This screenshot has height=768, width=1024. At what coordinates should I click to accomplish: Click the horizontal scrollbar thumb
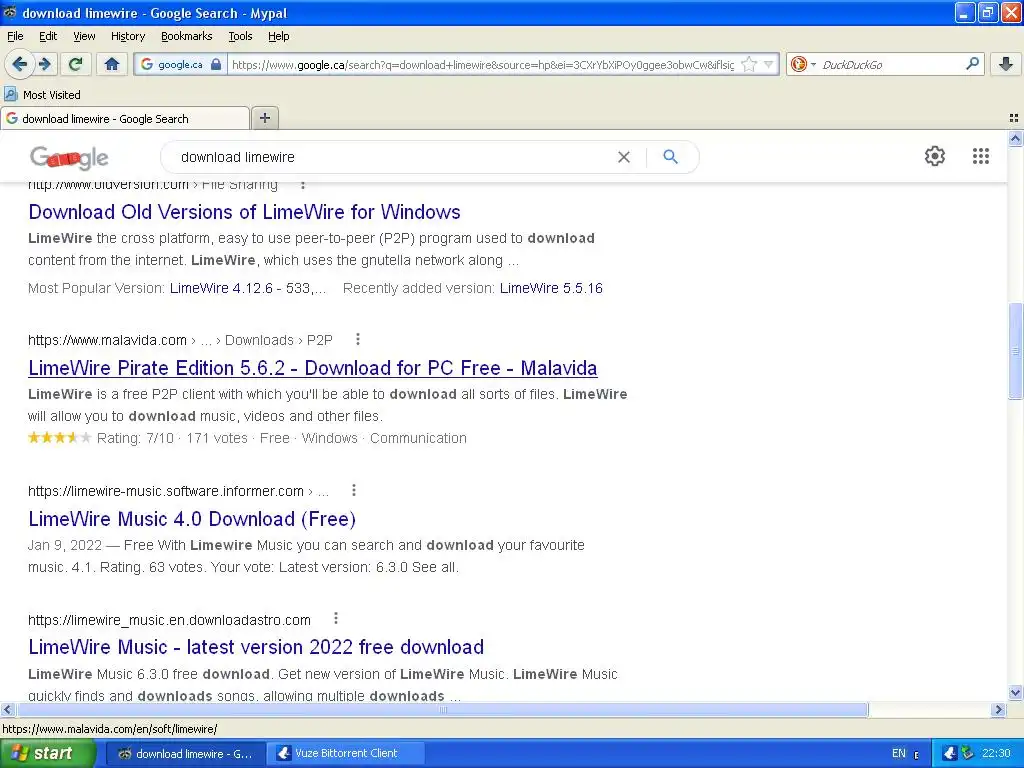click(x=443, y=709)
